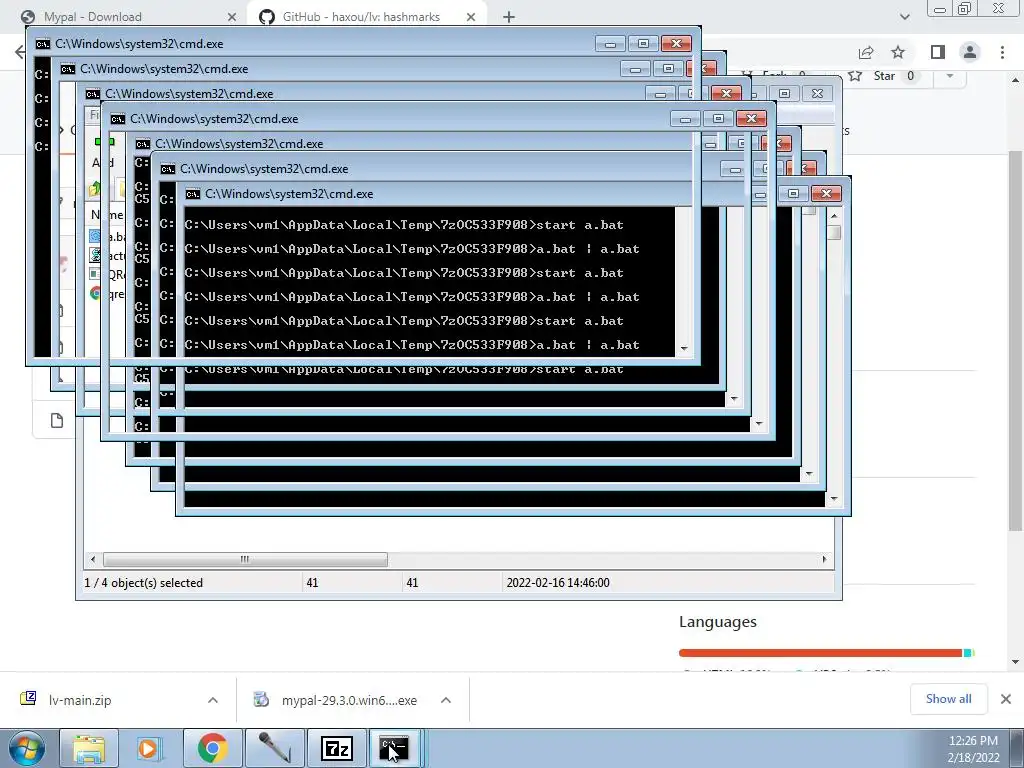Click the lv-main.zip file icon in downloads bar
Image resolution: width=1024 pixels, height=768 pixels.
(x=28, y=699)
